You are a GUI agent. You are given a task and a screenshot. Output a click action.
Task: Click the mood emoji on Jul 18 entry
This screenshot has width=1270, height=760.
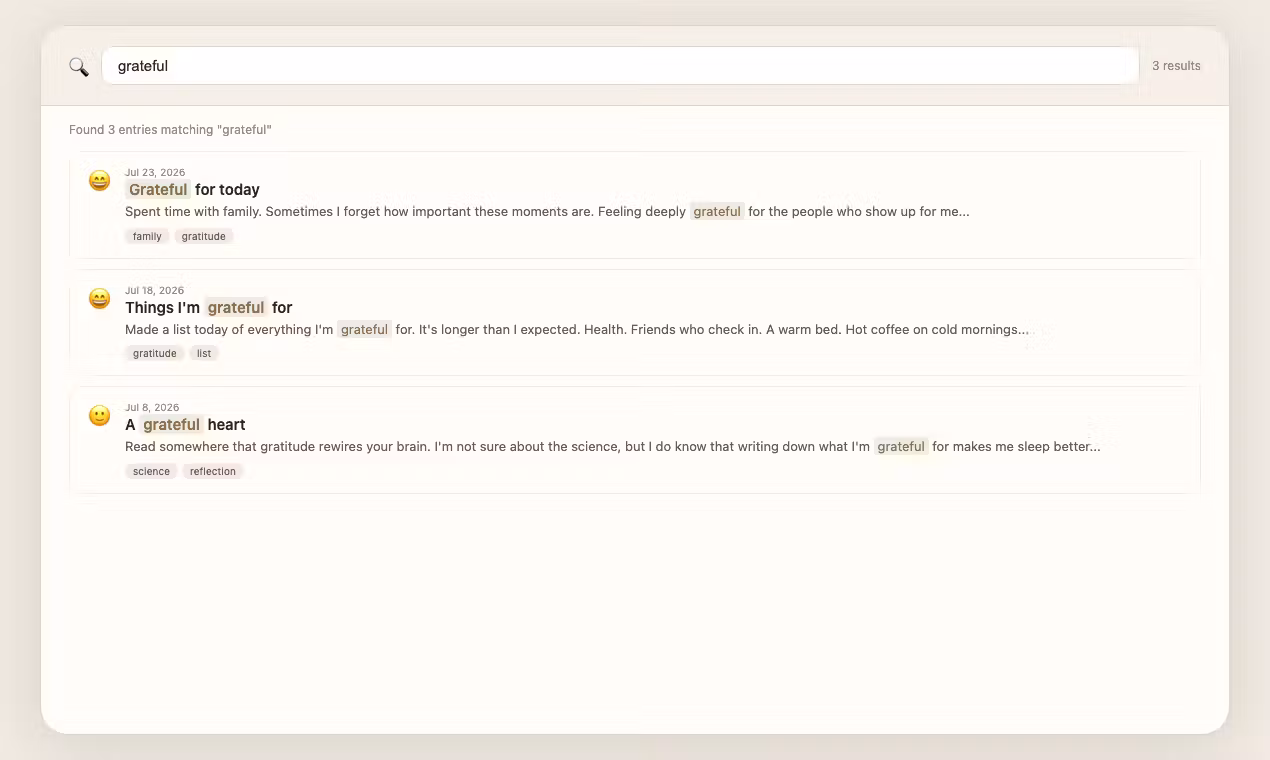pos(99,299)
